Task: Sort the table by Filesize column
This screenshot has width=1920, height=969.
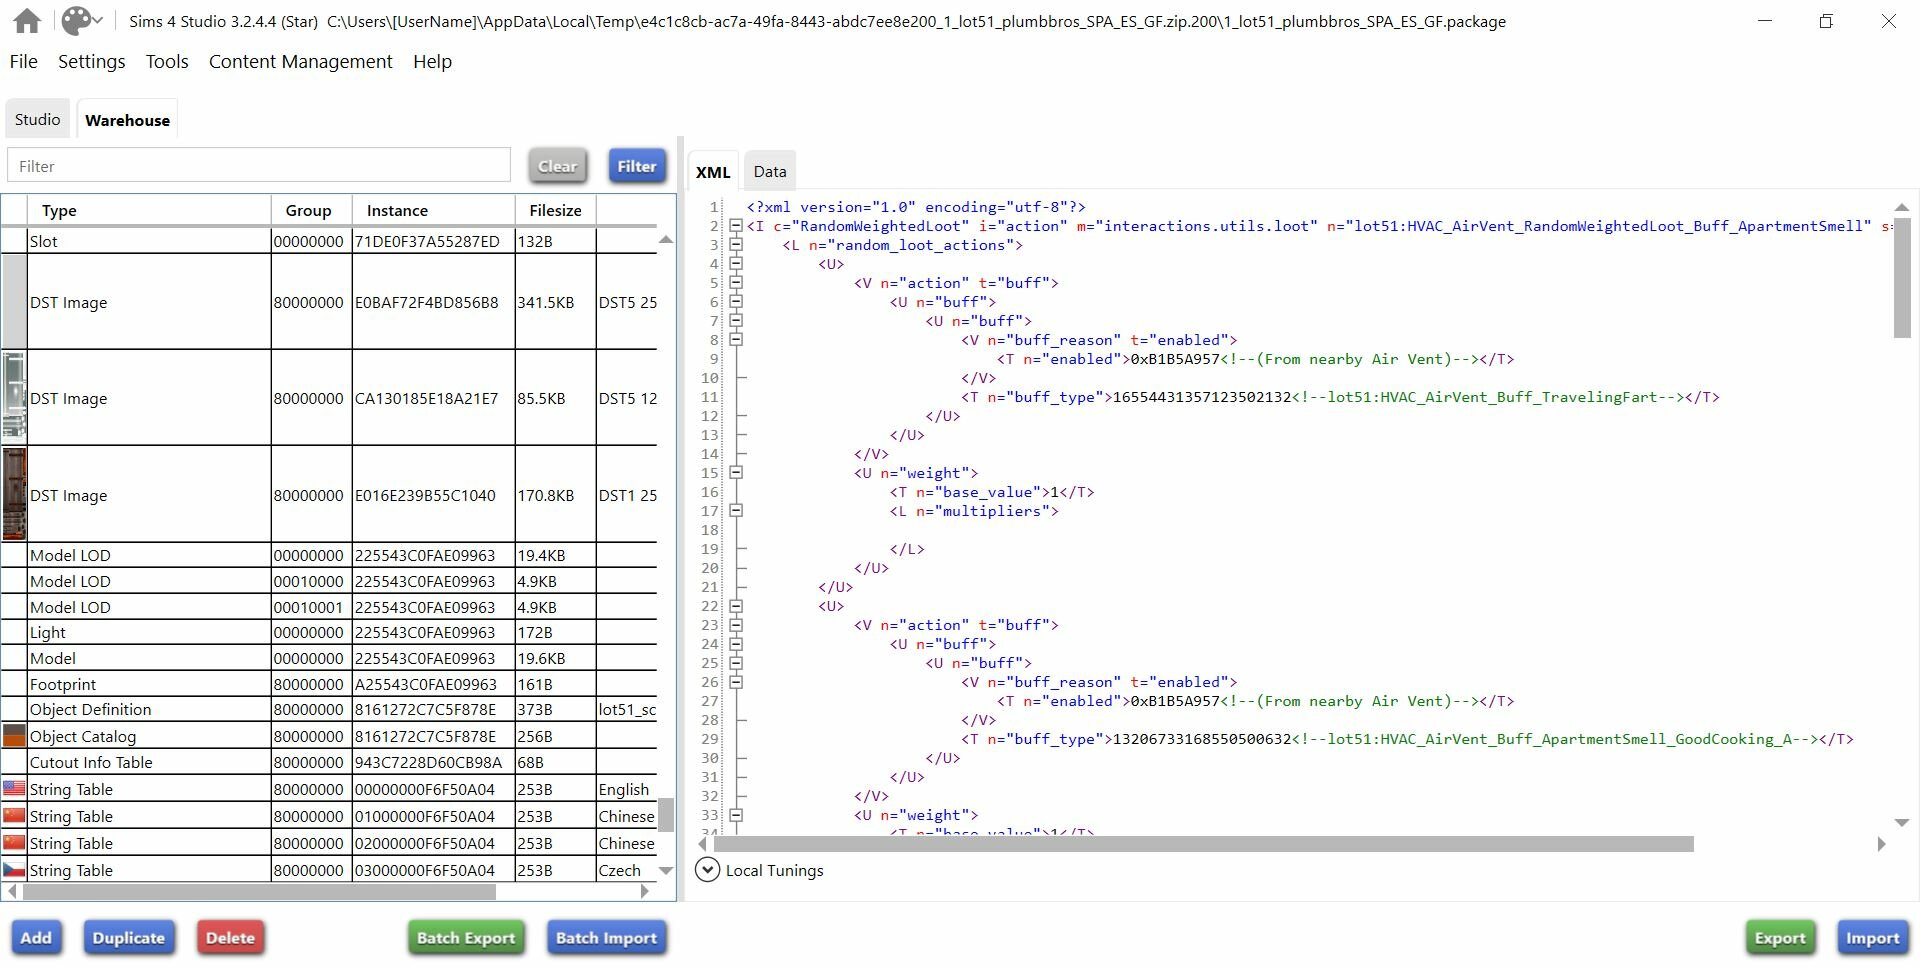Action: pos(556,210)
